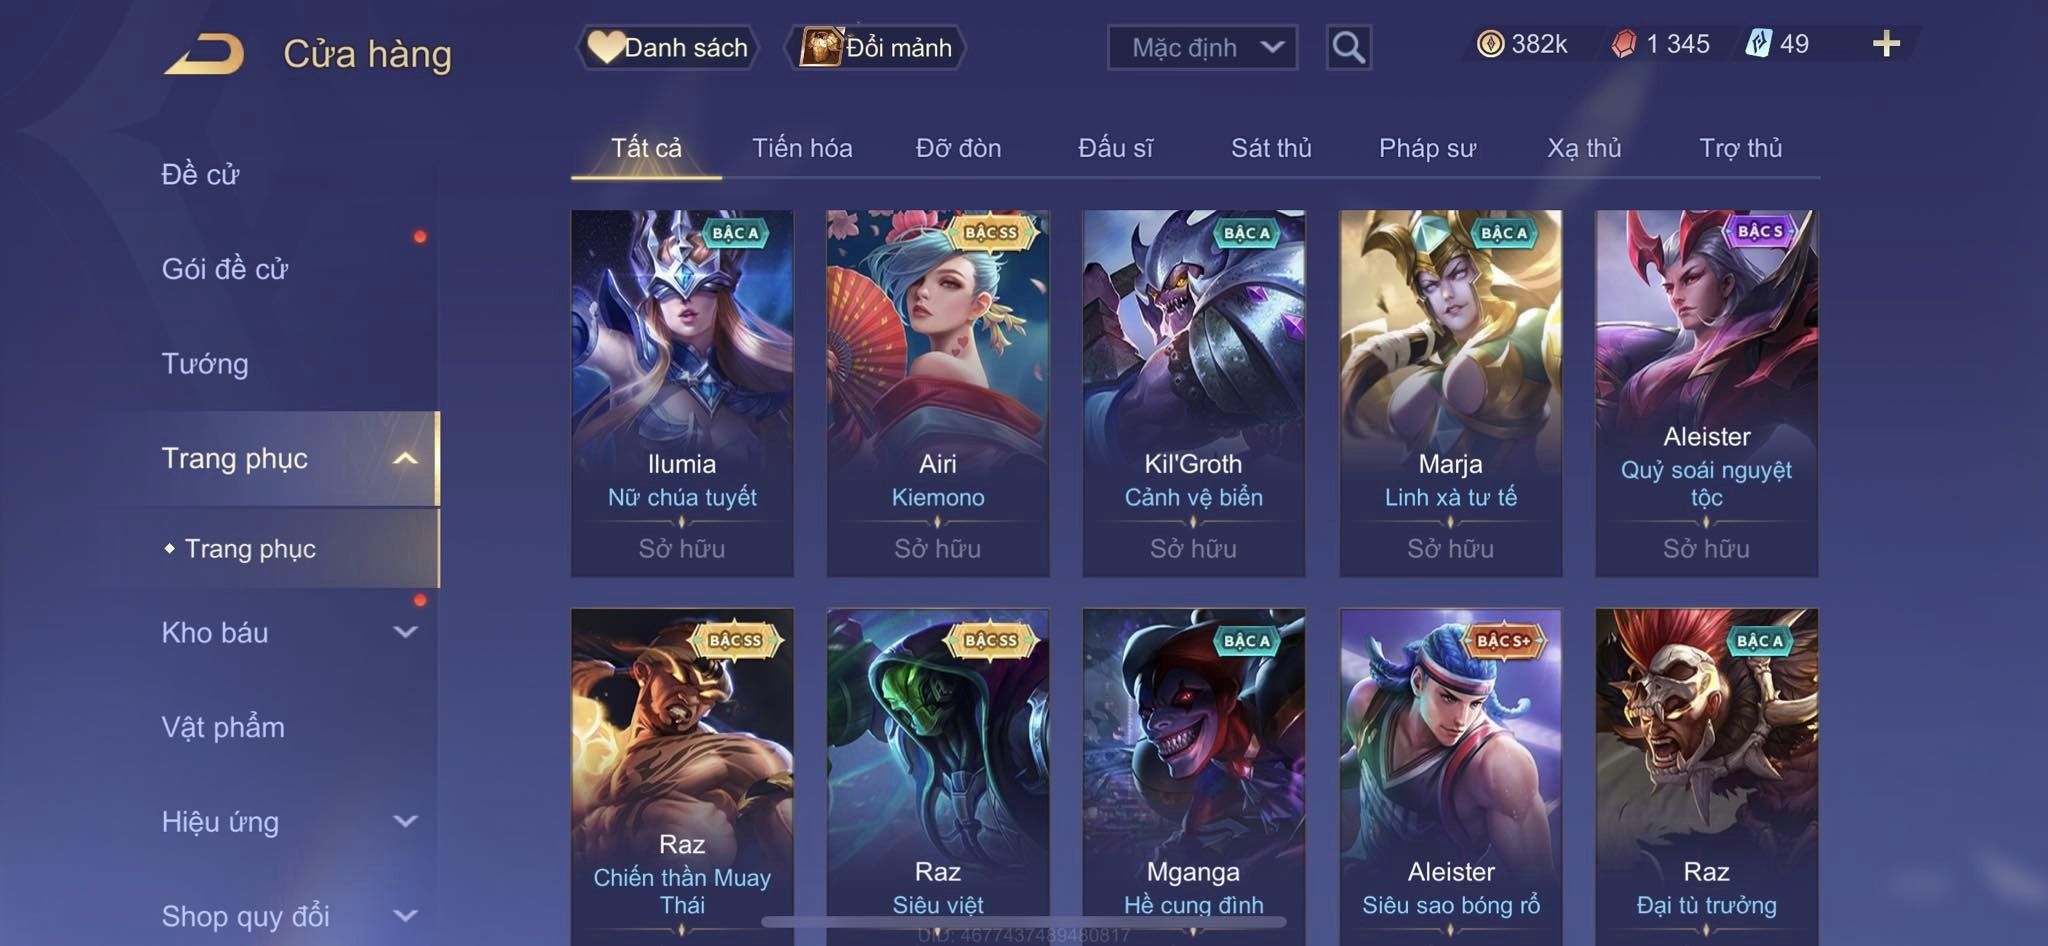Switch to the Pháp sư tab
This screenshot has width=2048, height=946.
coord(1427,148)
